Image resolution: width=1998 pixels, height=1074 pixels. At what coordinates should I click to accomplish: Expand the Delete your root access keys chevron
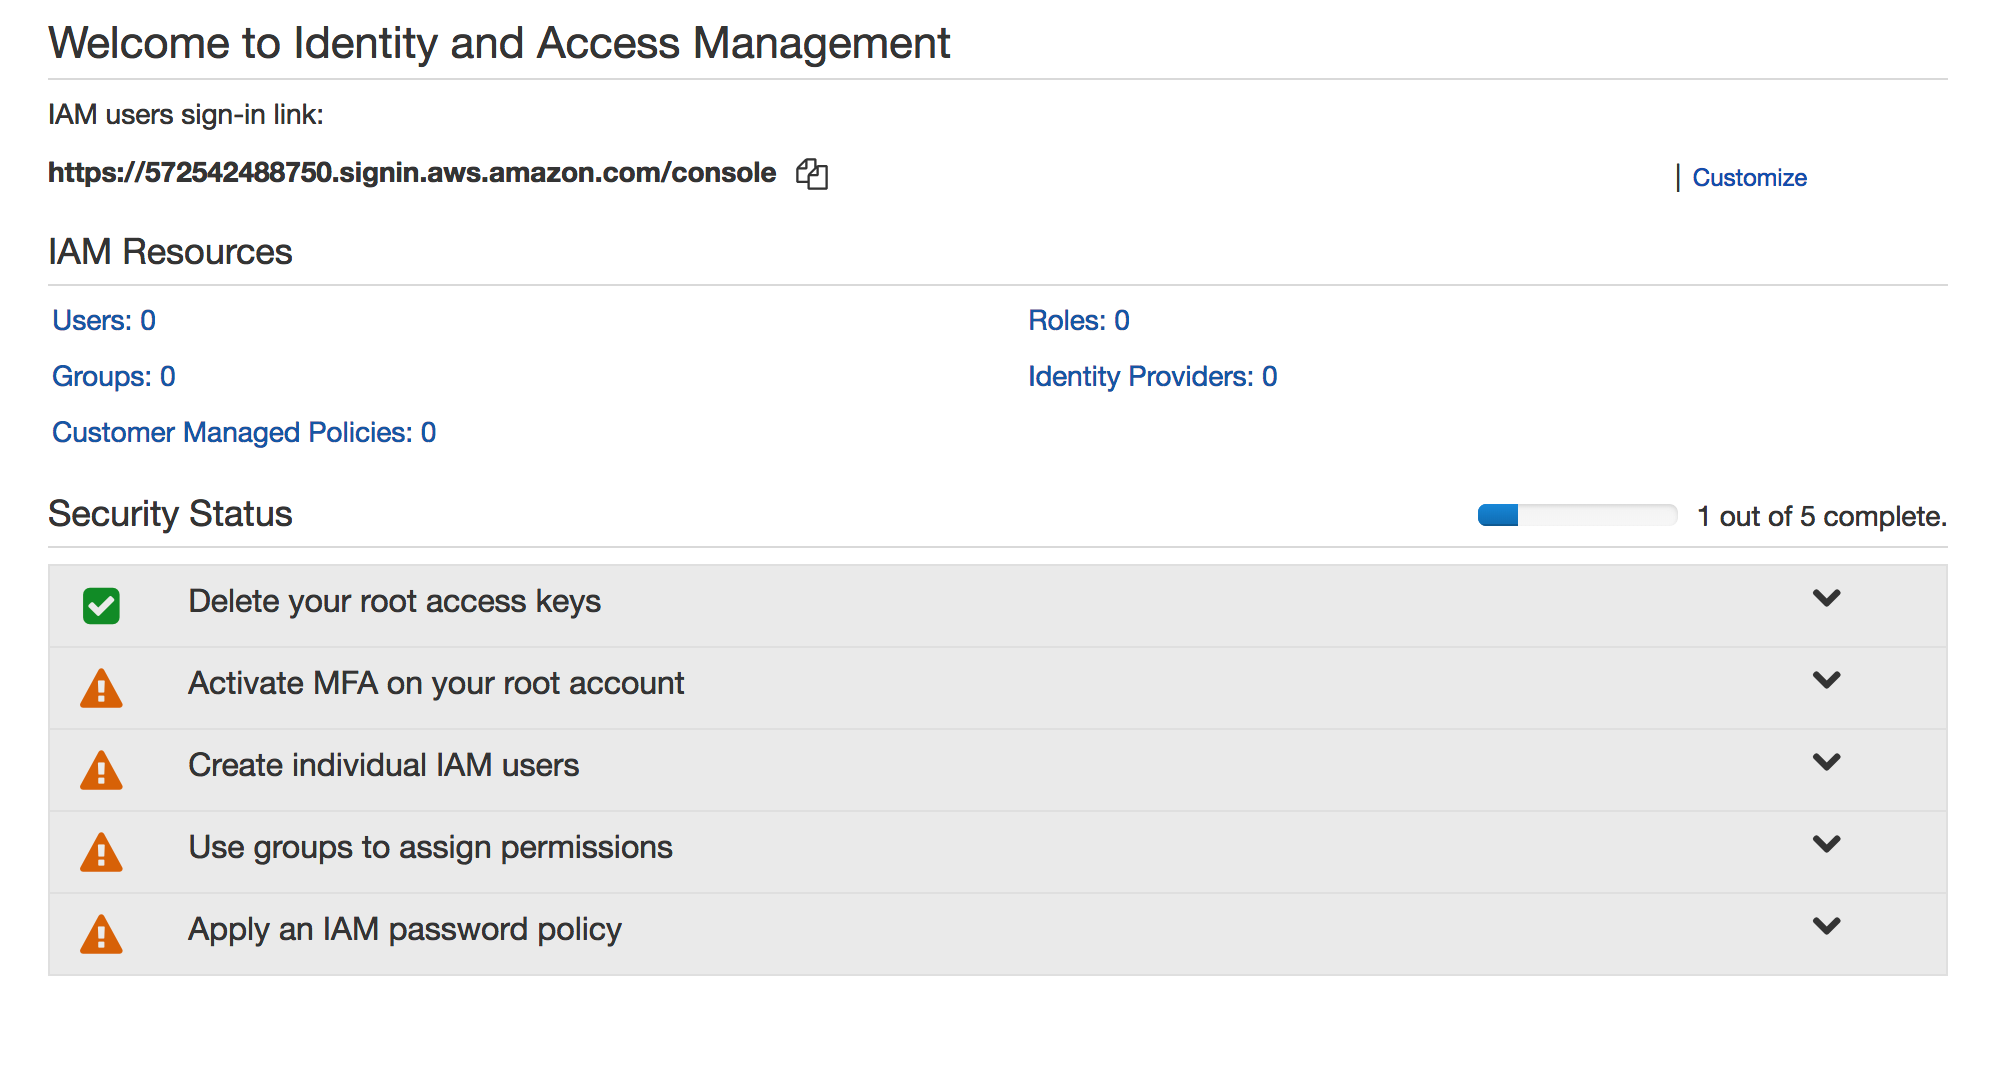click(1826, 598)
